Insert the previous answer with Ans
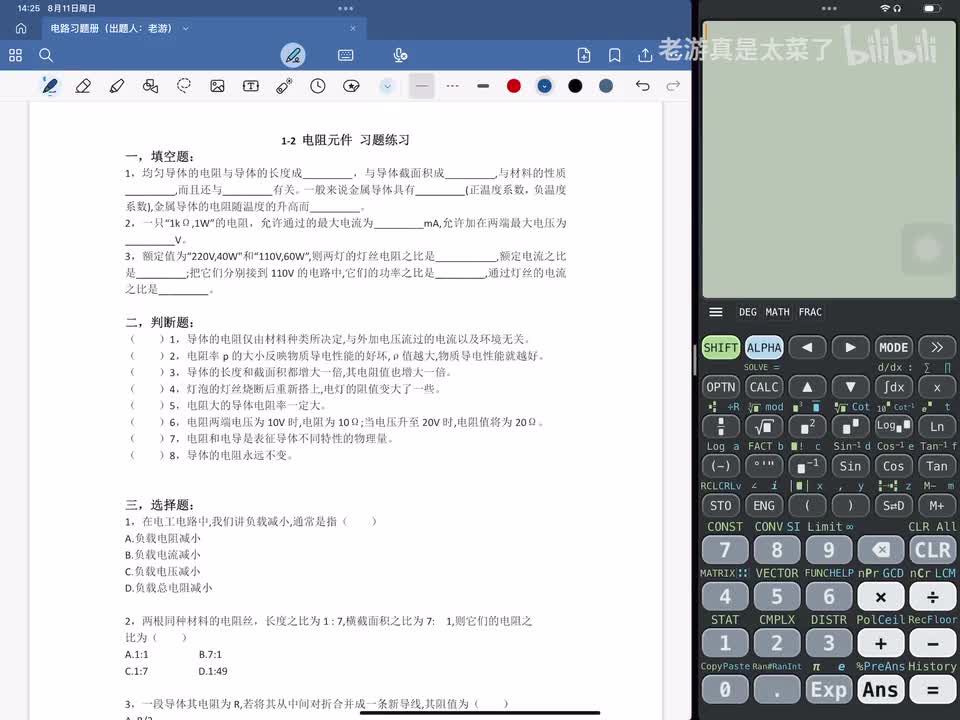Viewport: 960px width, 720px height. [x=880, y=690]
